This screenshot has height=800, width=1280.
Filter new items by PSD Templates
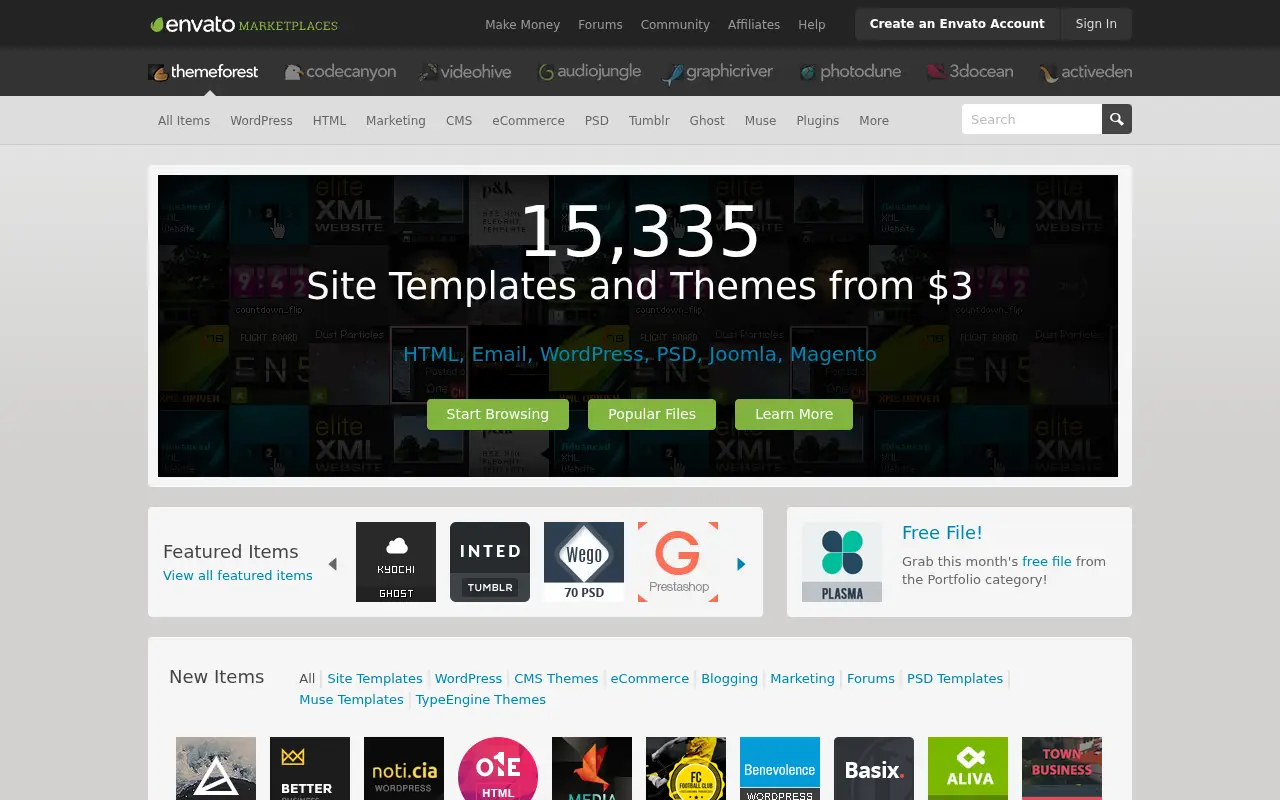pyautogui.click(x=955, y=678)
